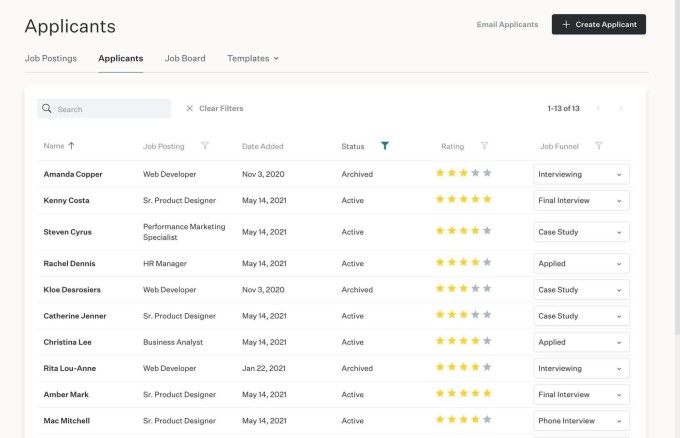The image size is (680, 438).
Task: Click into the Search input field
Action: coord(110,108)
